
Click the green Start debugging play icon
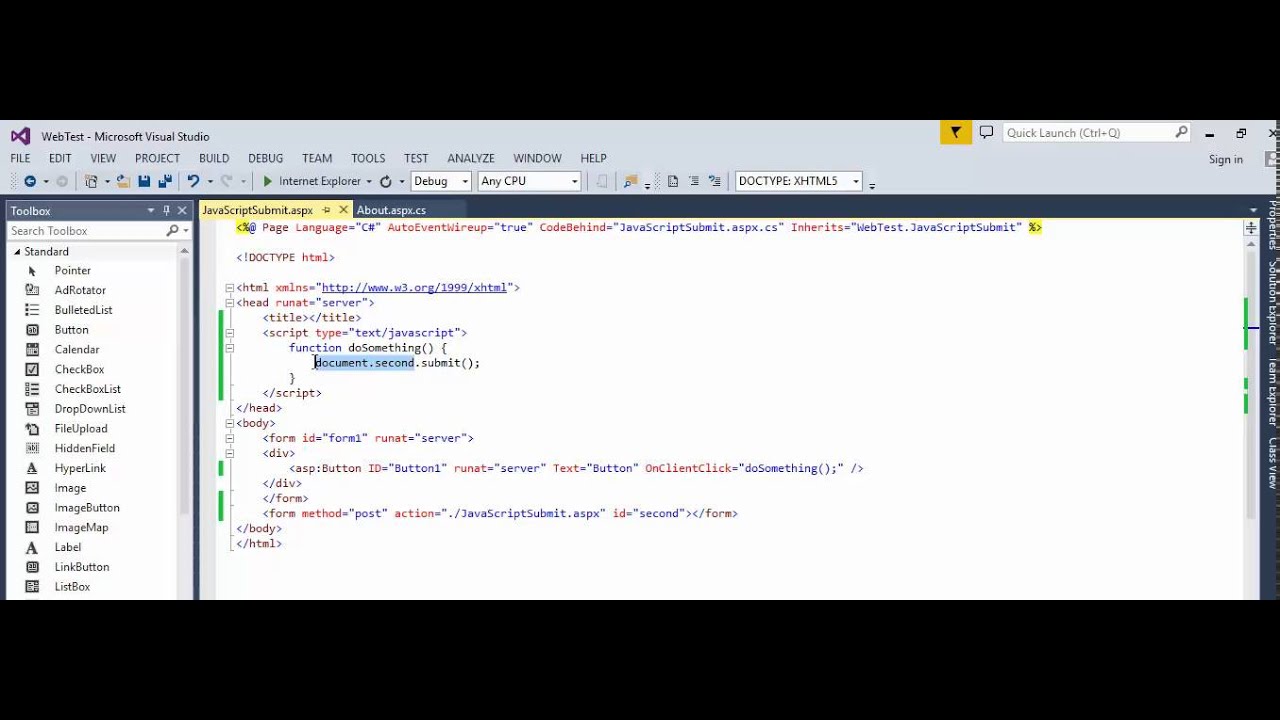tap(267, 181)
